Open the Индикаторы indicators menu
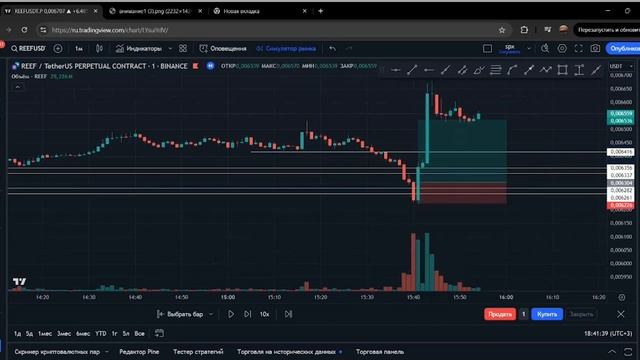Image resolution: width=640 pixels, height=360 pixels. tap(139, 49)
